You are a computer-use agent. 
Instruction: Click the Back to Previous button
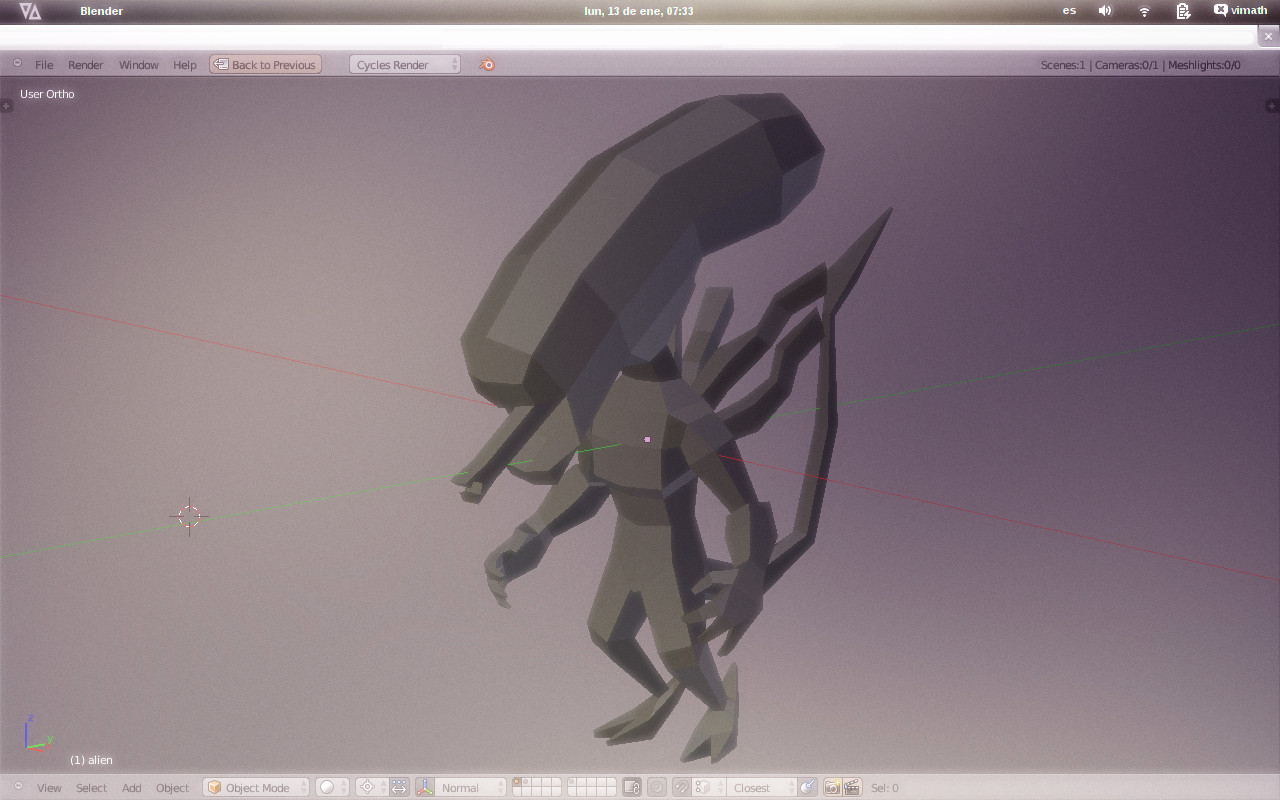265,65
